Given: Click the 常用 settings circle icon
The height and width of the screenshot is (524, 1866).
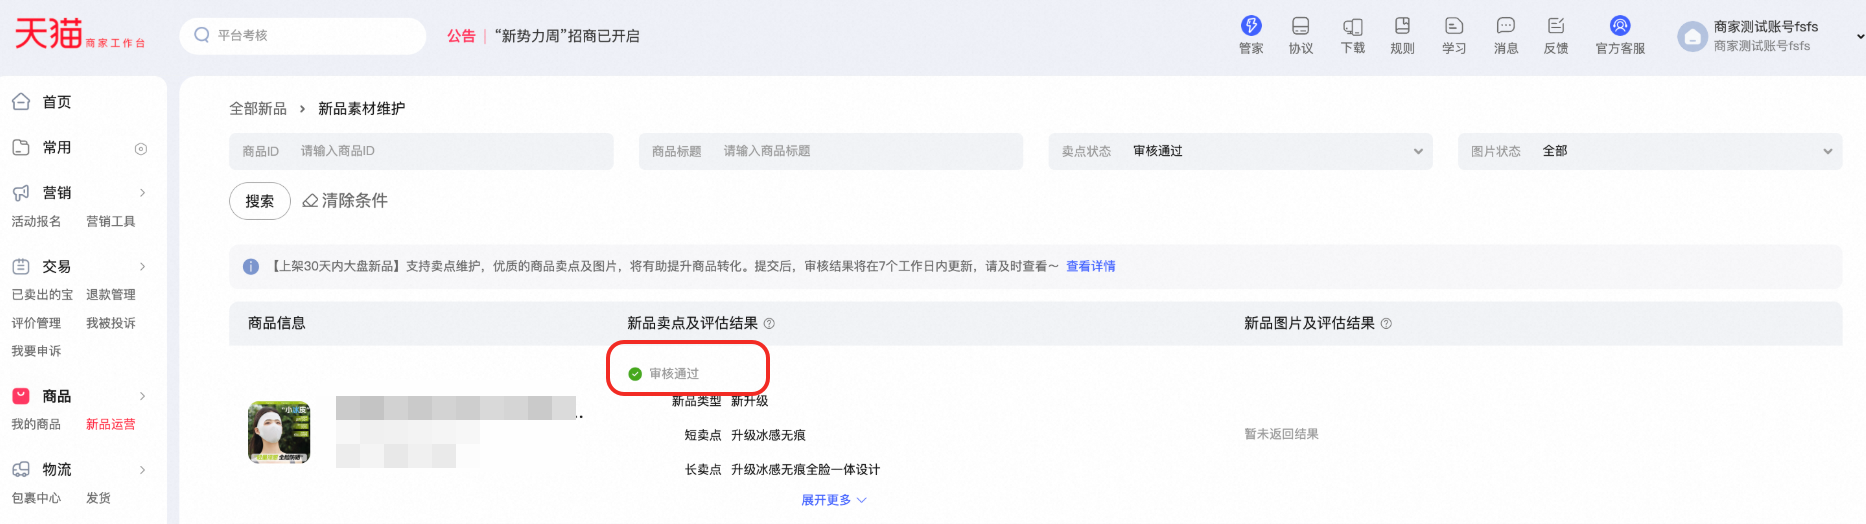Looking at the screenshot, I should [141, 148].
